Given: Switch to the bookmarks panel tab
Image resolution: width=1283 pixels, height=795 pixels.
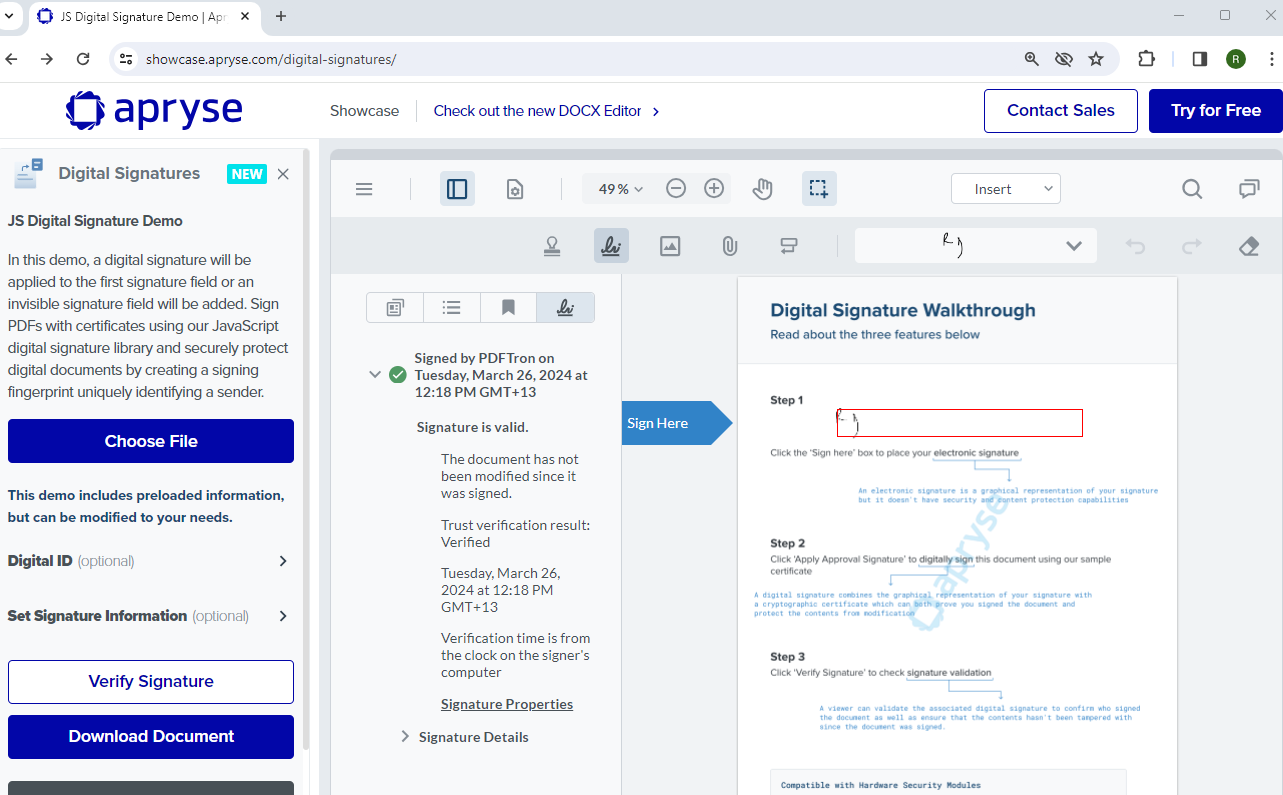Looking at the screenshot, I should coord(508,307).
